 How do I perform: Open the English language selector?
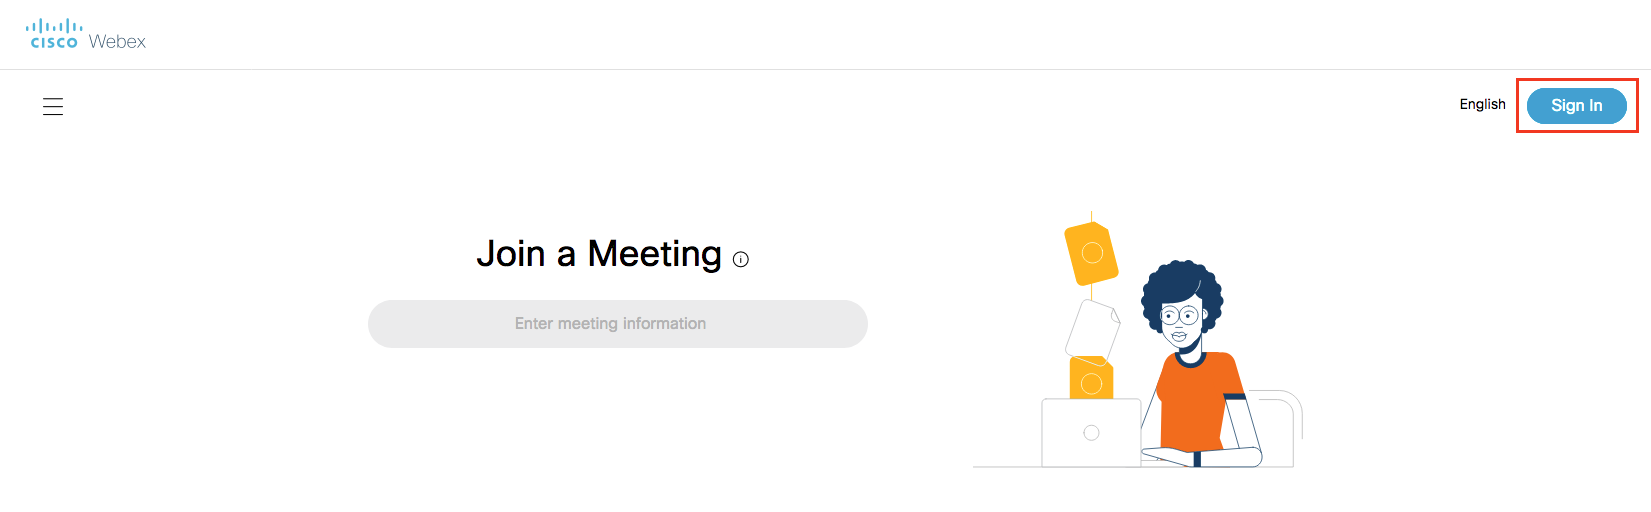pyautogui.click(x=1482, y=104)
